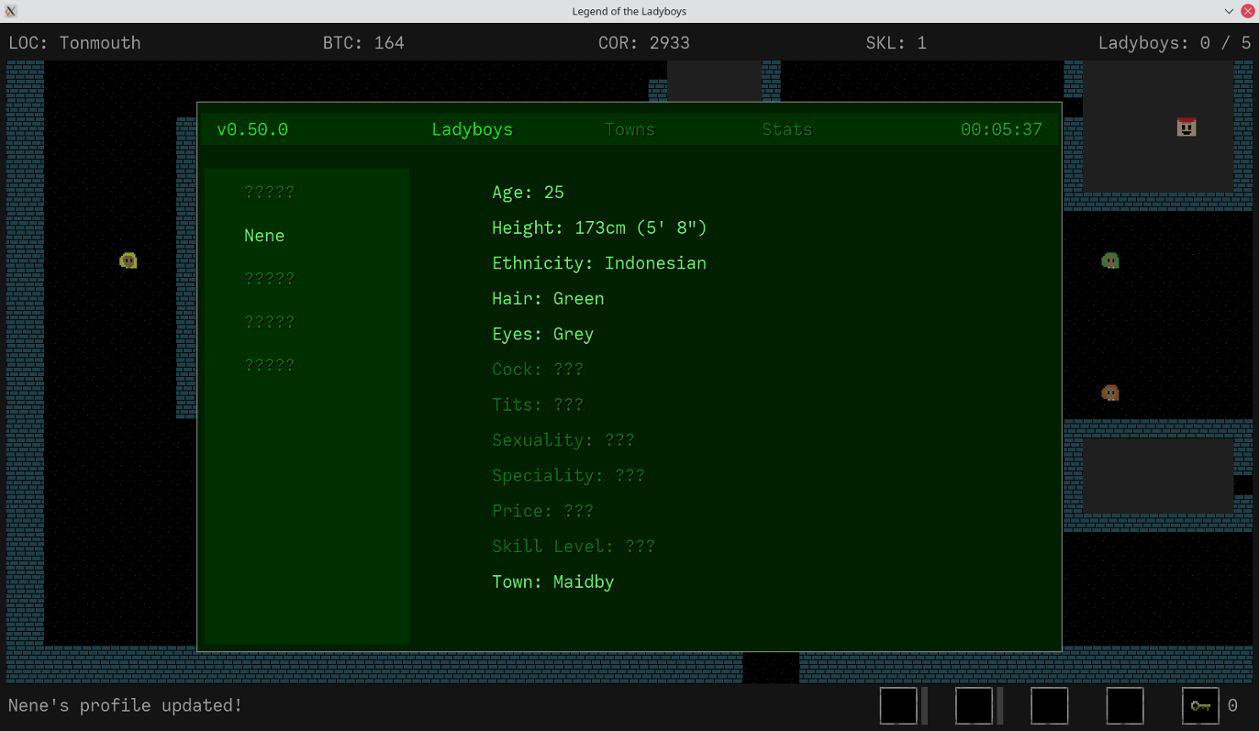Click the orange-haired character sprite
The width and height of the screenshot is (1259, 731).
coord(1110,393)
